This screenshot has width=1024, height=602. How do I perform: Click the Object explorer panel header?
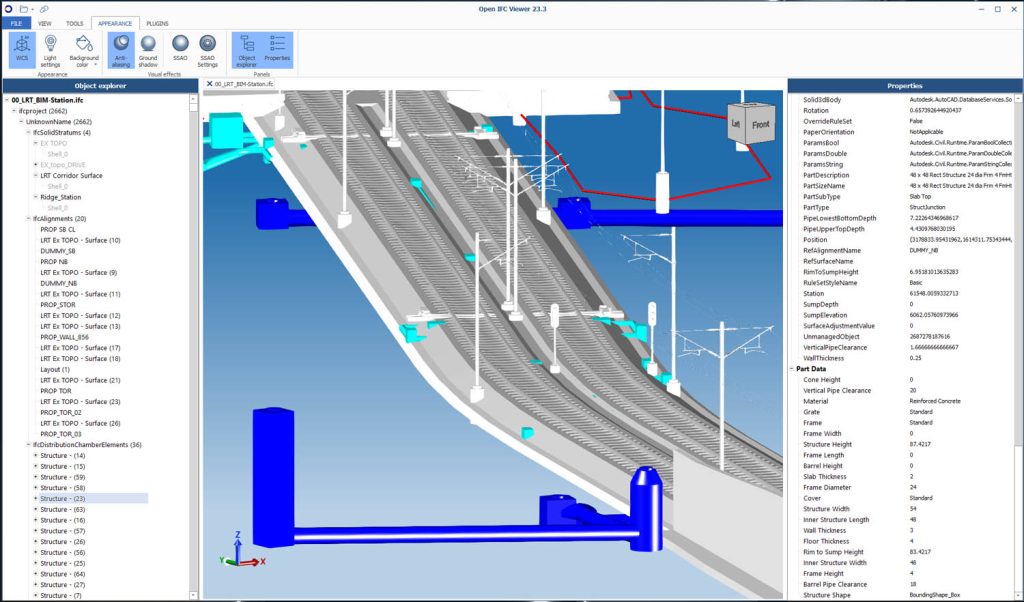100,86
